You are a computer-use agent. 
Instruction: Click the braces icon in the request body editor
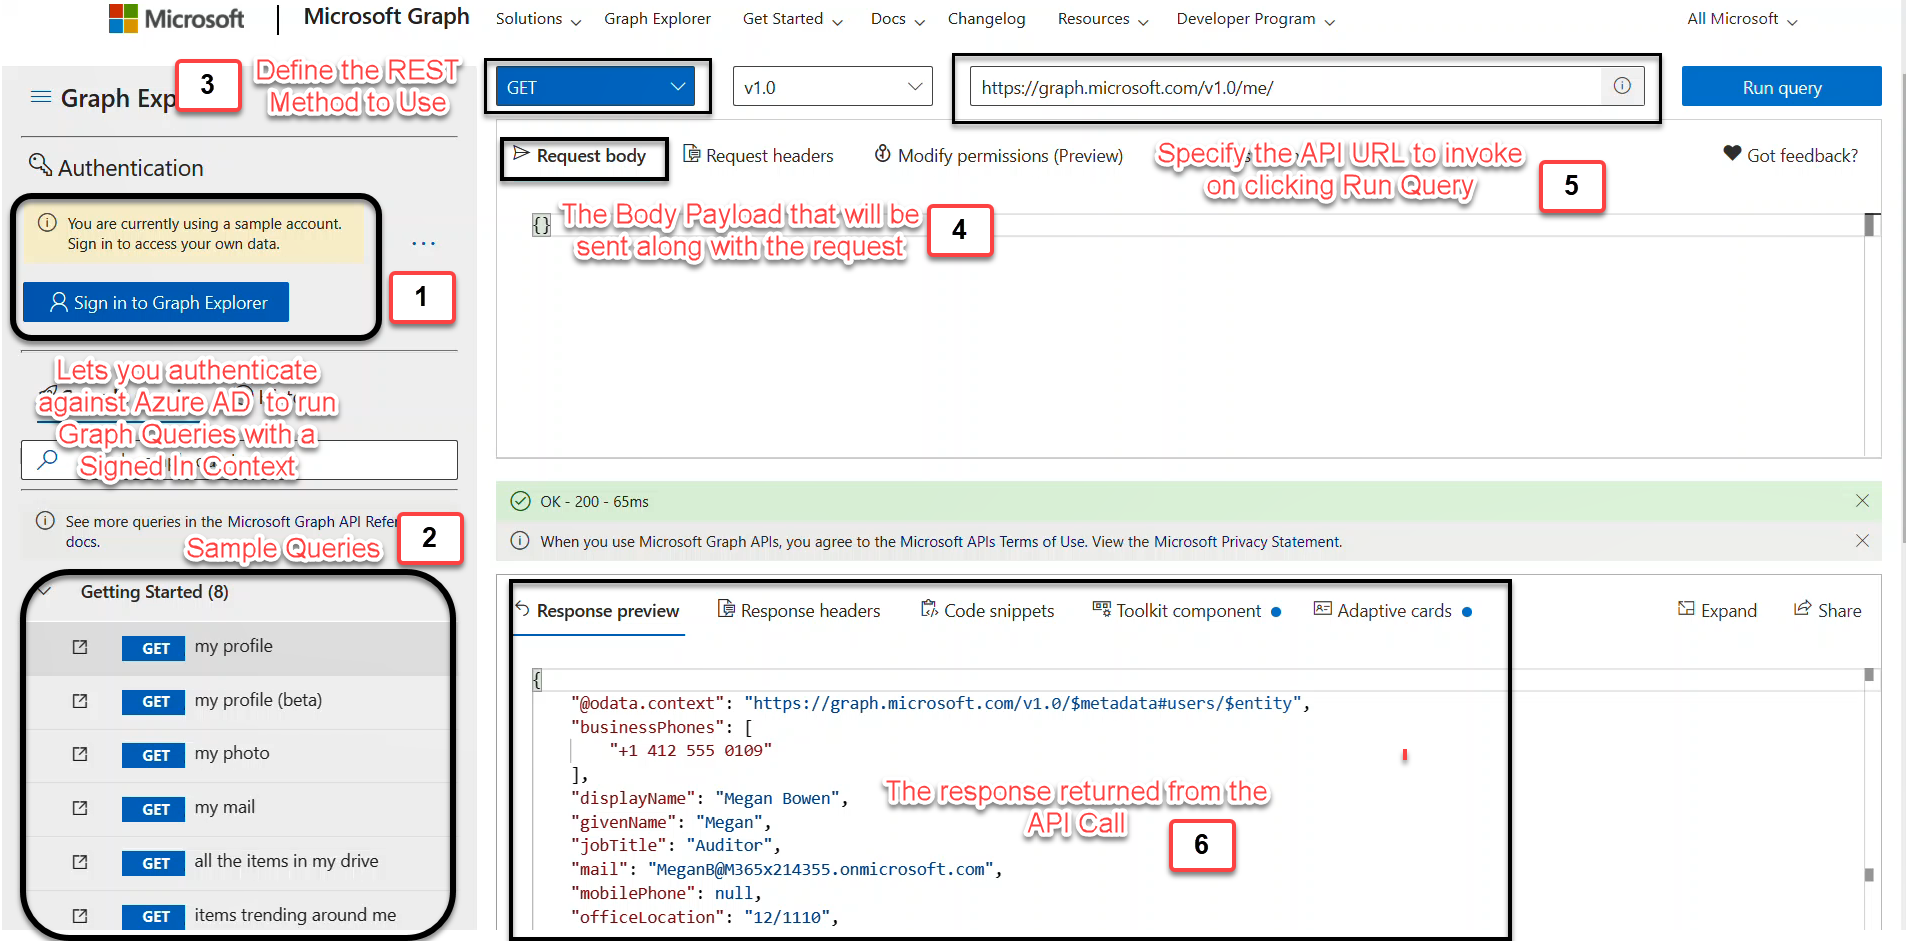541,225
